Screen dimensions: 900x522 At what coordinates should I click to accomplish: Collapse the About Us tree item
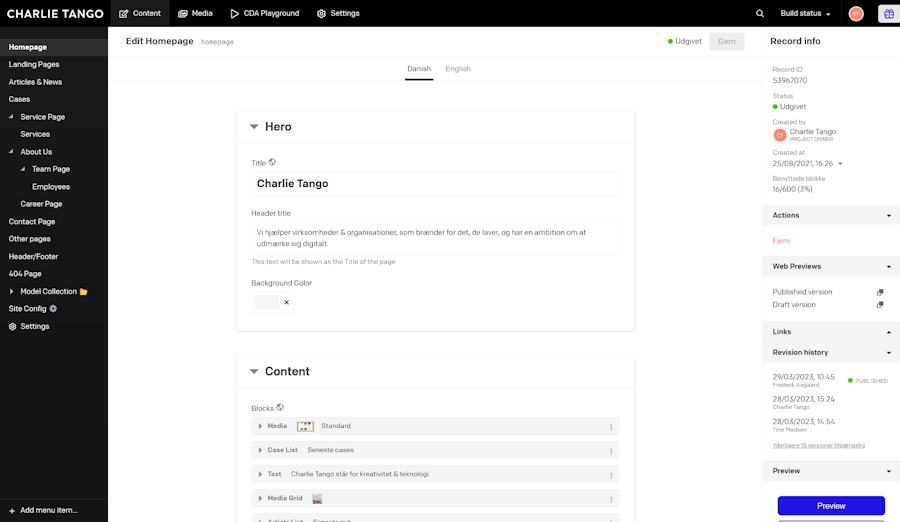[x=11, y=152]
